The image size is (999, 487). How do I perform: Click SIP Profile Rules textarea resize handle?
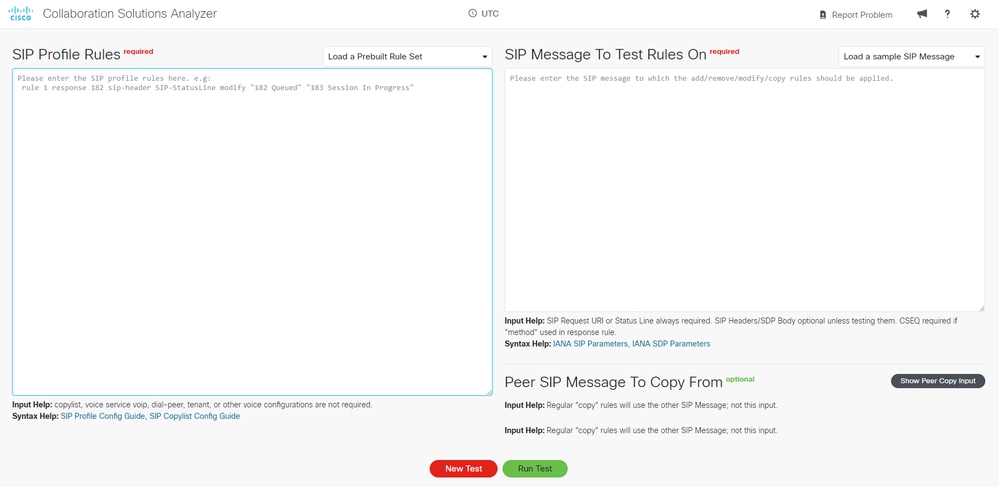point(489,392)
